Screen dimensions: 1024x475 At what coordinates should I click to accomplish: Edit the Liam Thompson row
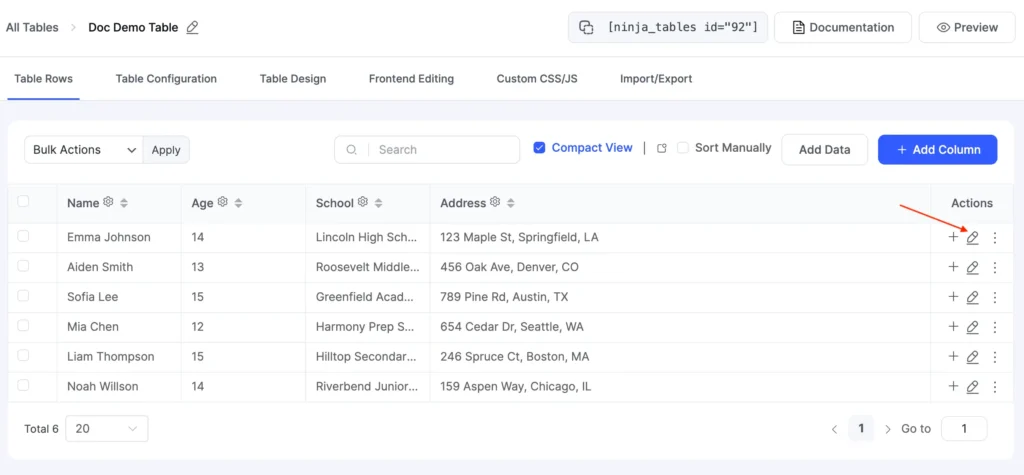(x=972, y=357)
